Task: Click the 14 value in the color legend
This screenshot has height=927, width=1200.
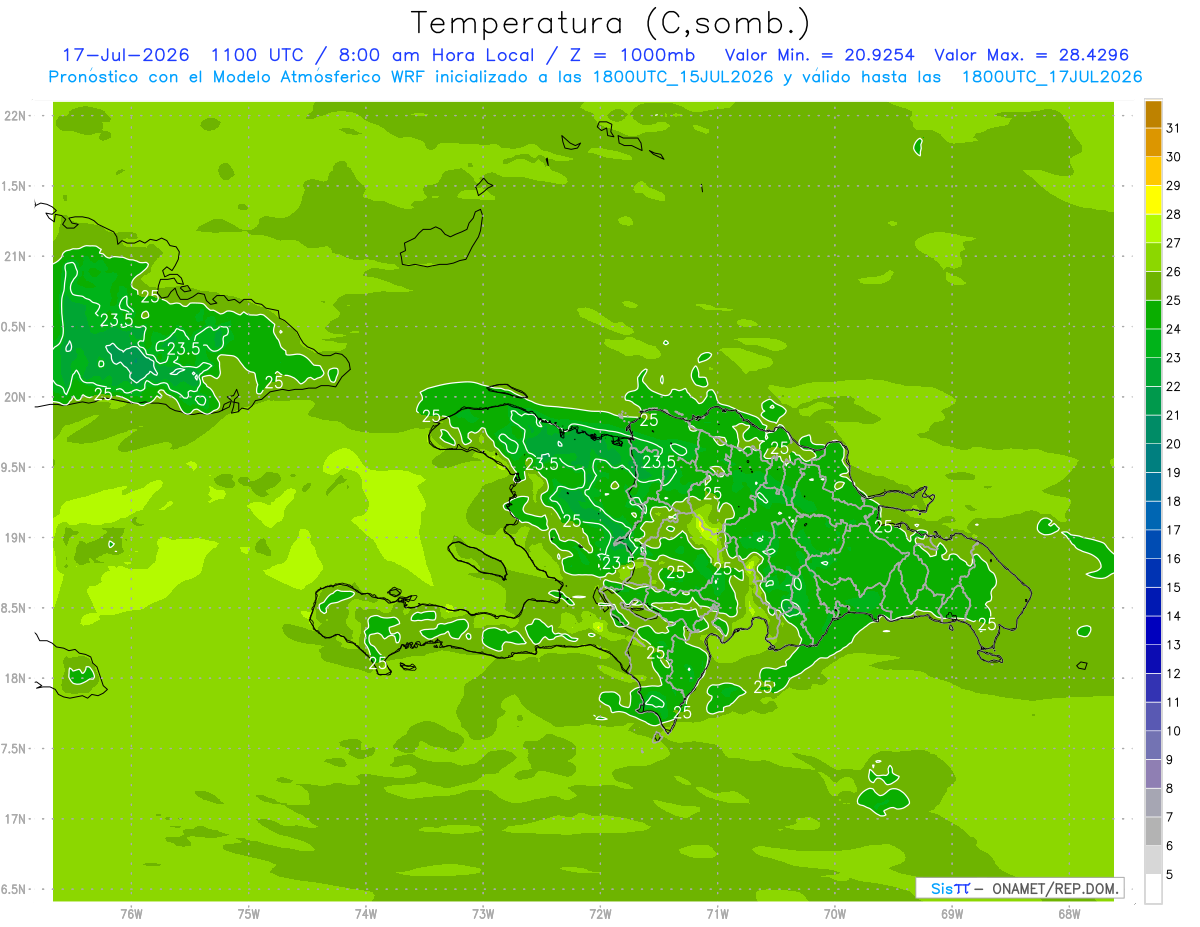Action: pos(1174,616)
